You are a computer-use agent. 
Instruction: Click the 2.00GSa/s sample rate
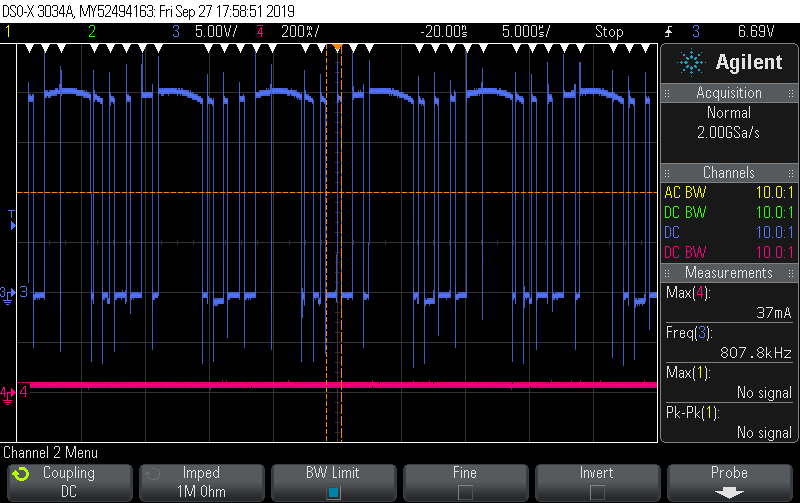[729, 133]
